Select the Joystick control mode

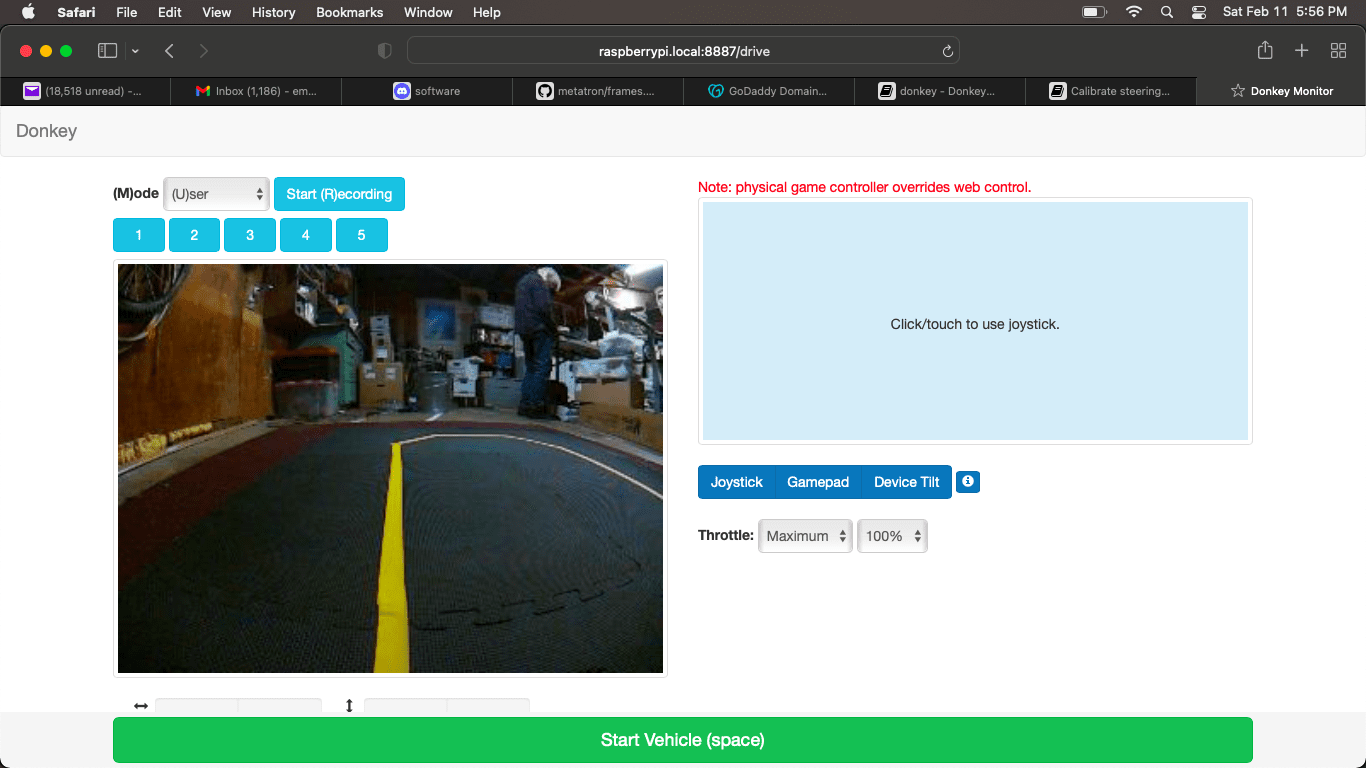click(736, 482)
